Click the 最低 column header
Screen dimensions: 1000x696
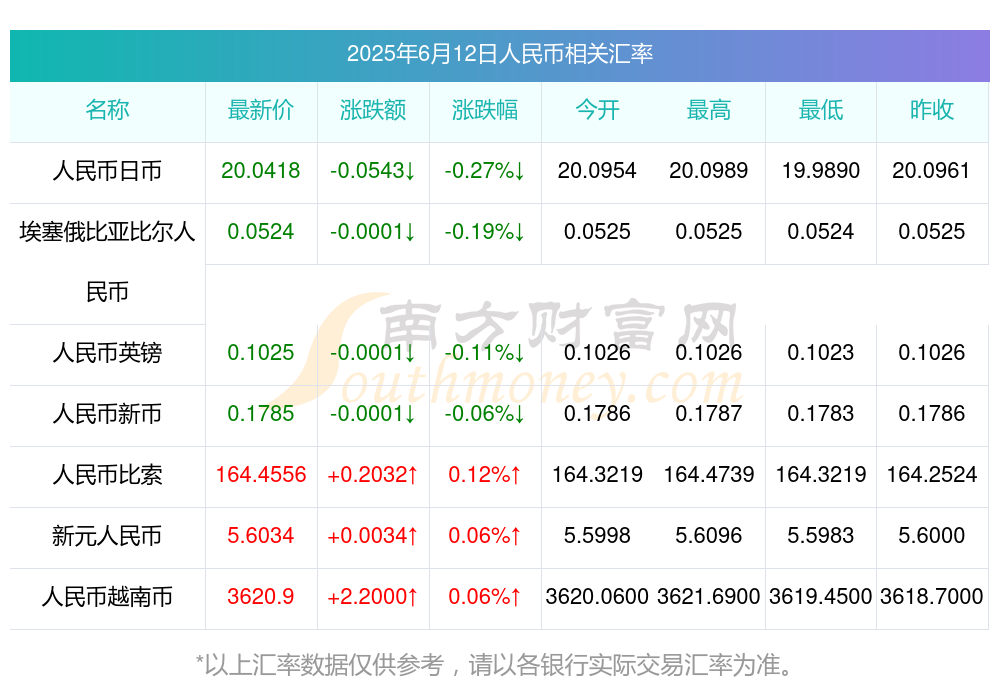point(821,110)
